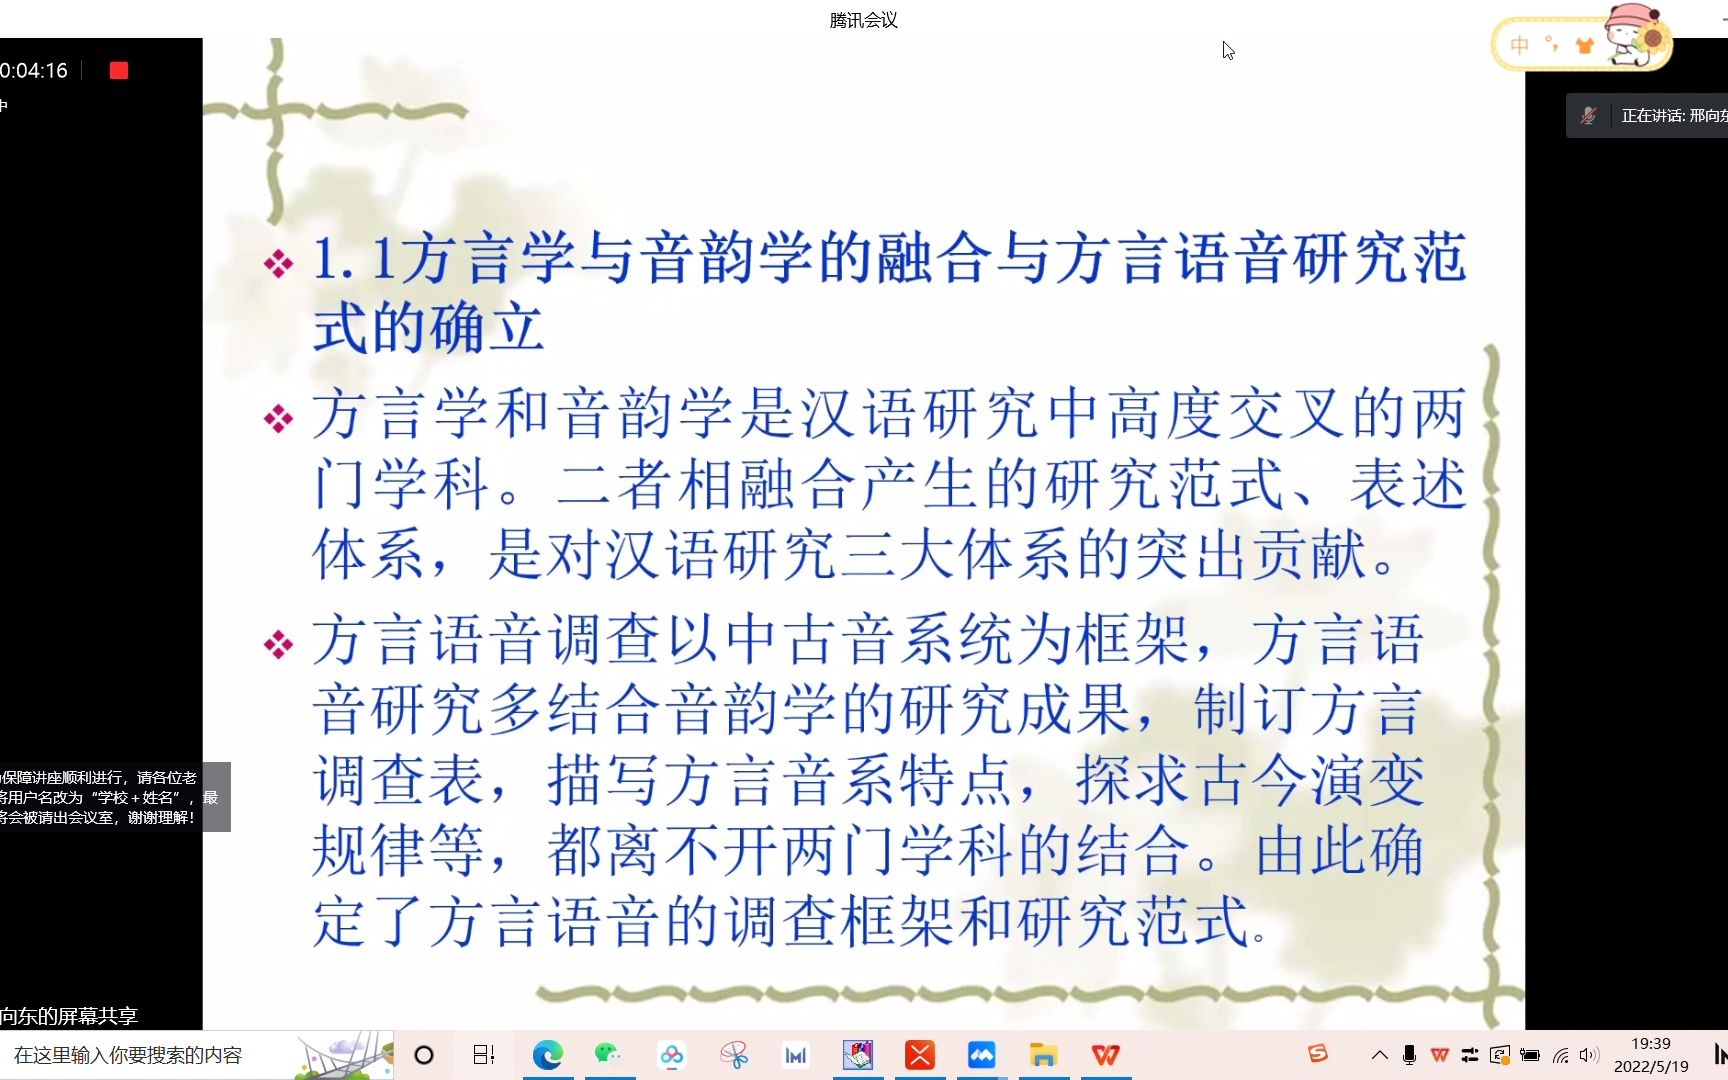Viewport: 1728px width, 1080px height.
Task: Open Tencent Meeting from the taskbar
Action: pyautogui.click(x=982, y=1055)
